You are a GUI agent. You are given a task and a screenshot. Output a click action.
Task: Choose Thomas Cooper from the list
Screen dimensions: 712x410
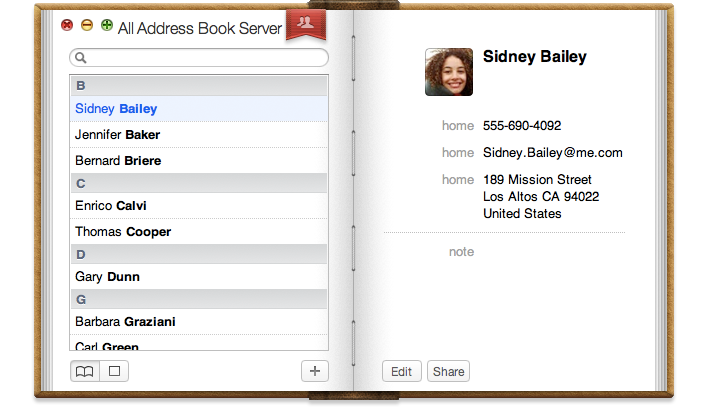click(123, 232)
